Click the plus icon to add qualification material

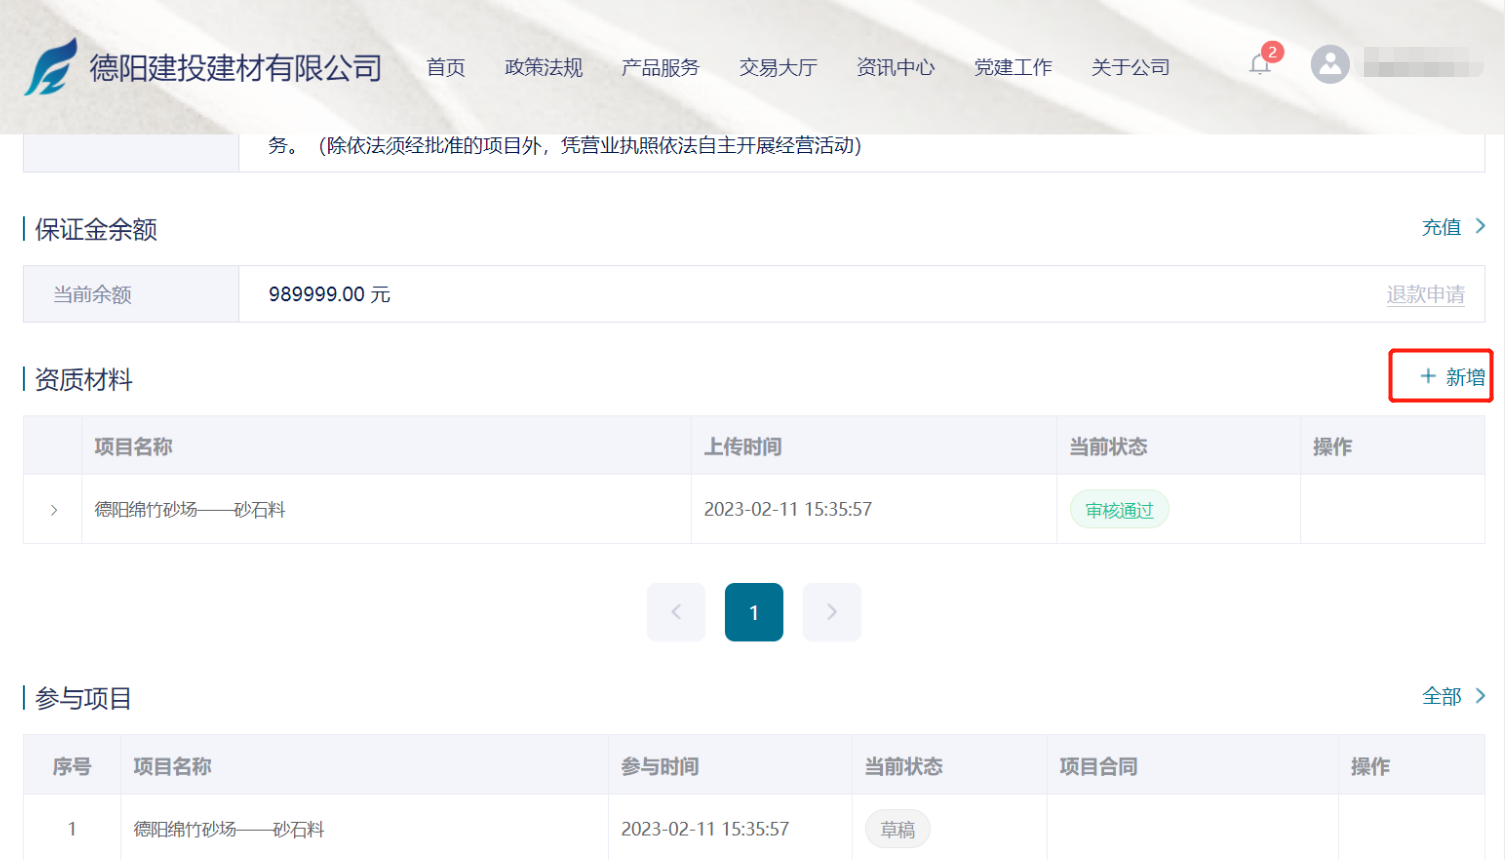pyautogui.click(x=1428, y=376)
